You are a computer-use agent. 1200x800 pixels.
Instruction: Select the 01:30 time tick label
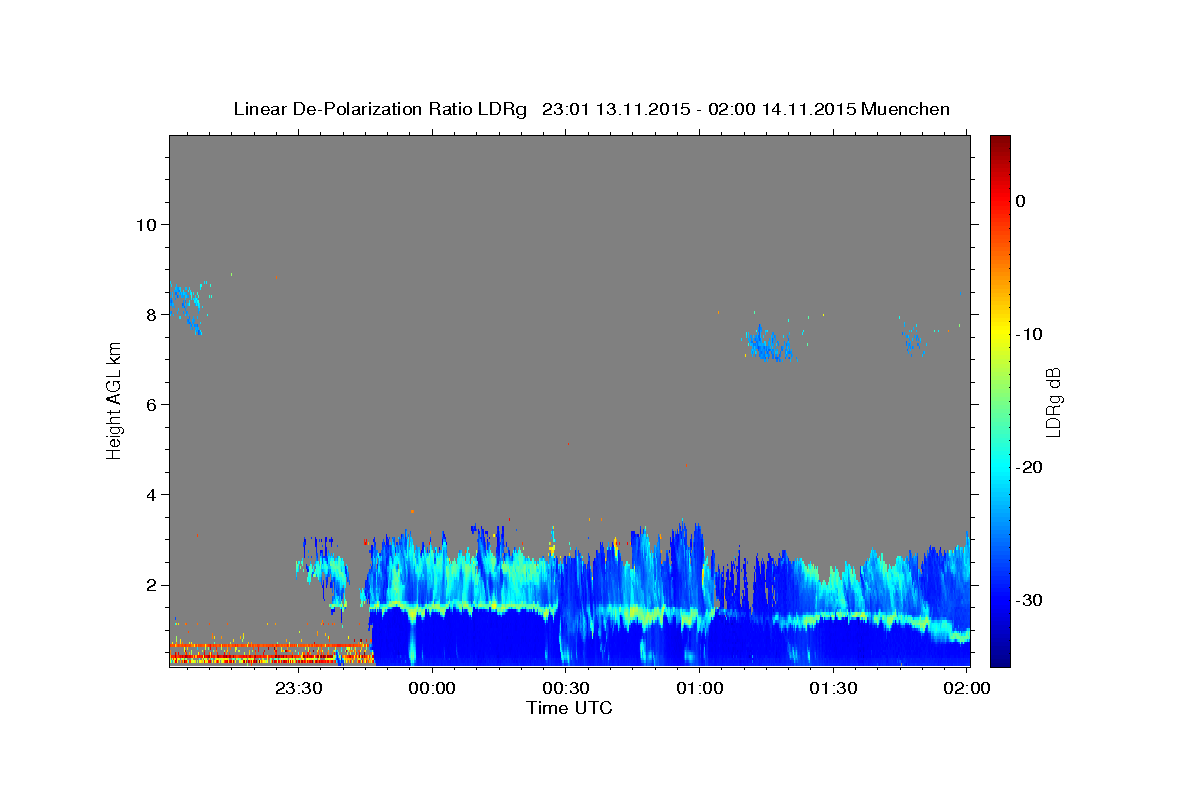tap(833, 688)
